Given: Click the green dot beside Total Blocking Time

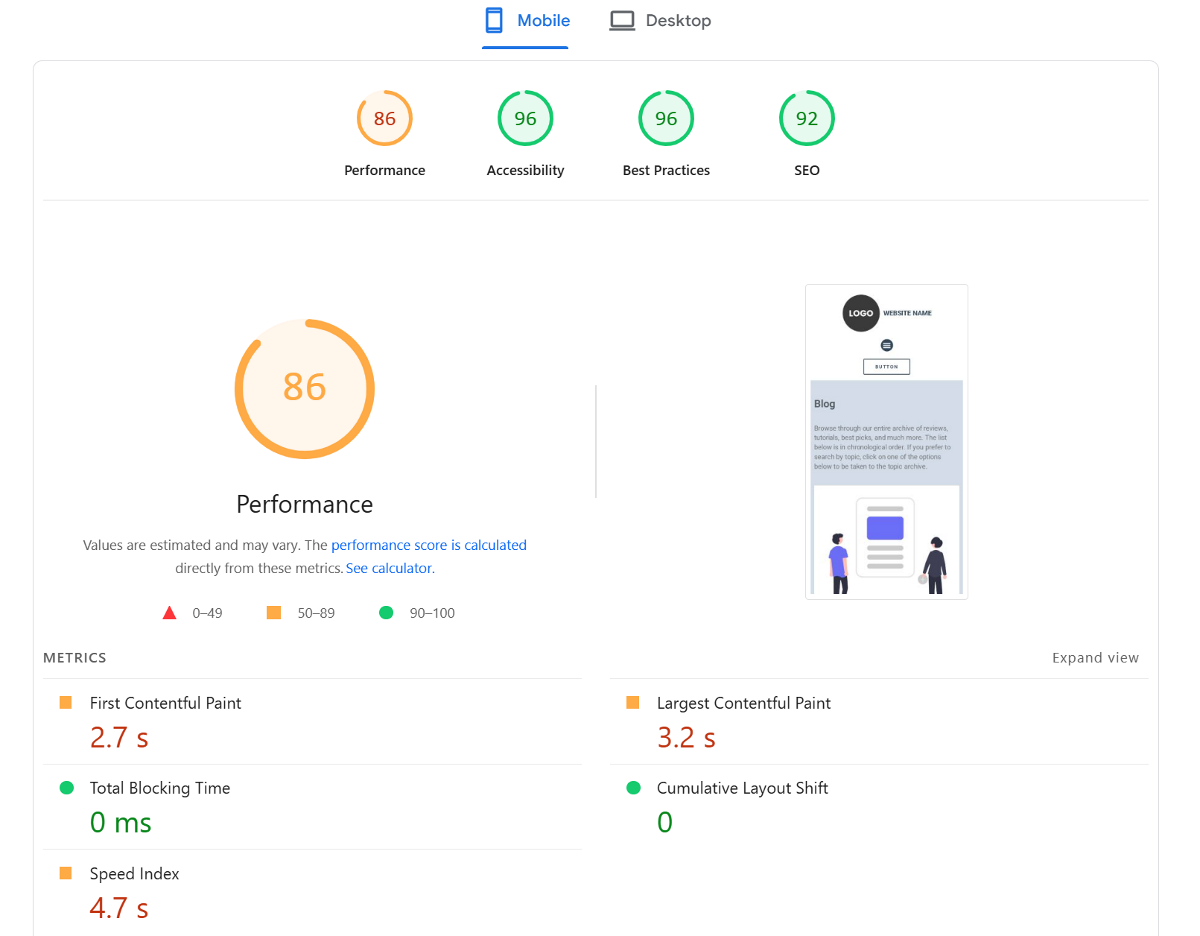Looking at the screenshot, I should pos(66,787).
